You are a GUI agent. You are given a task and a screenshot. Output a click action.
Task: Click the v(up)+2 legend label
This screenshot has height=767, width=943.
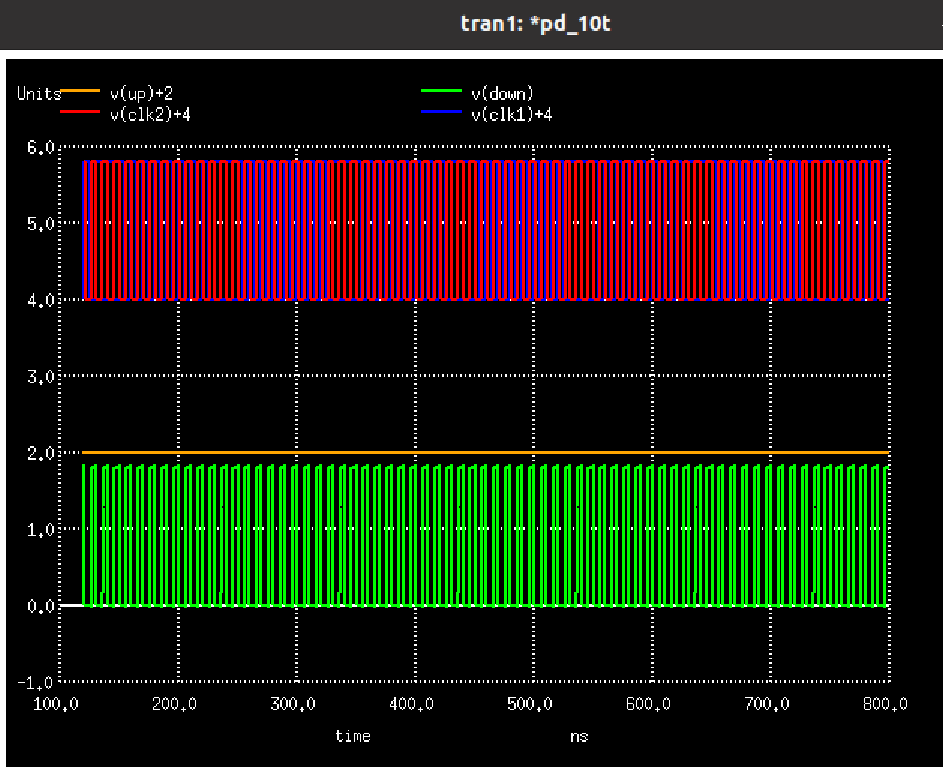click(141, 94)
